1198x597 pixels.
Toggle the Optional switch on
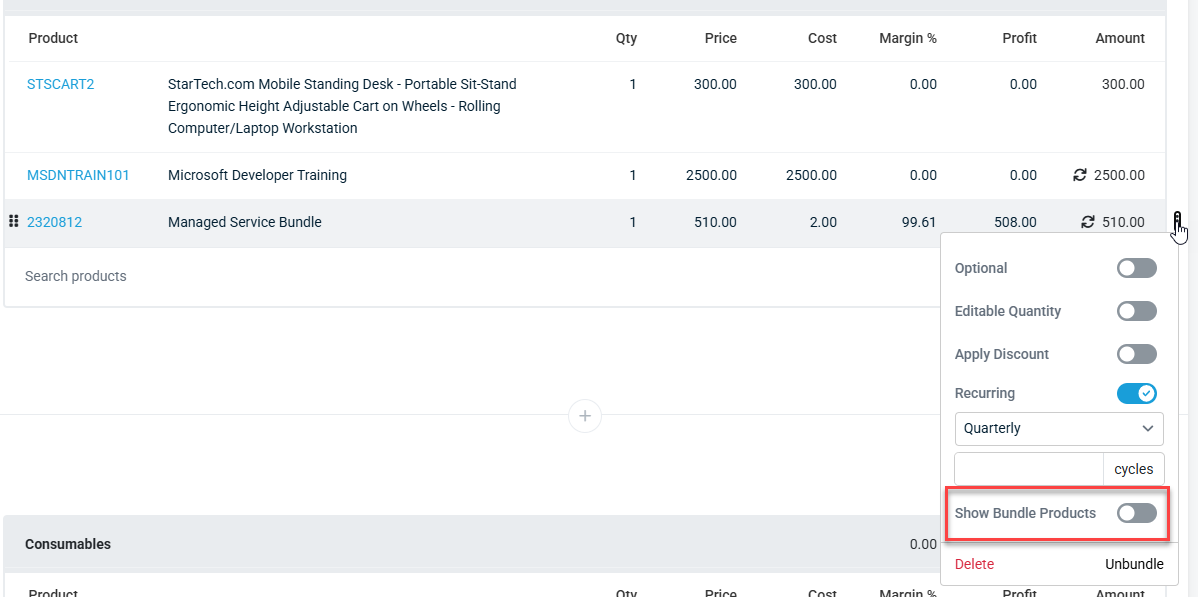[x=1137, y=268]
